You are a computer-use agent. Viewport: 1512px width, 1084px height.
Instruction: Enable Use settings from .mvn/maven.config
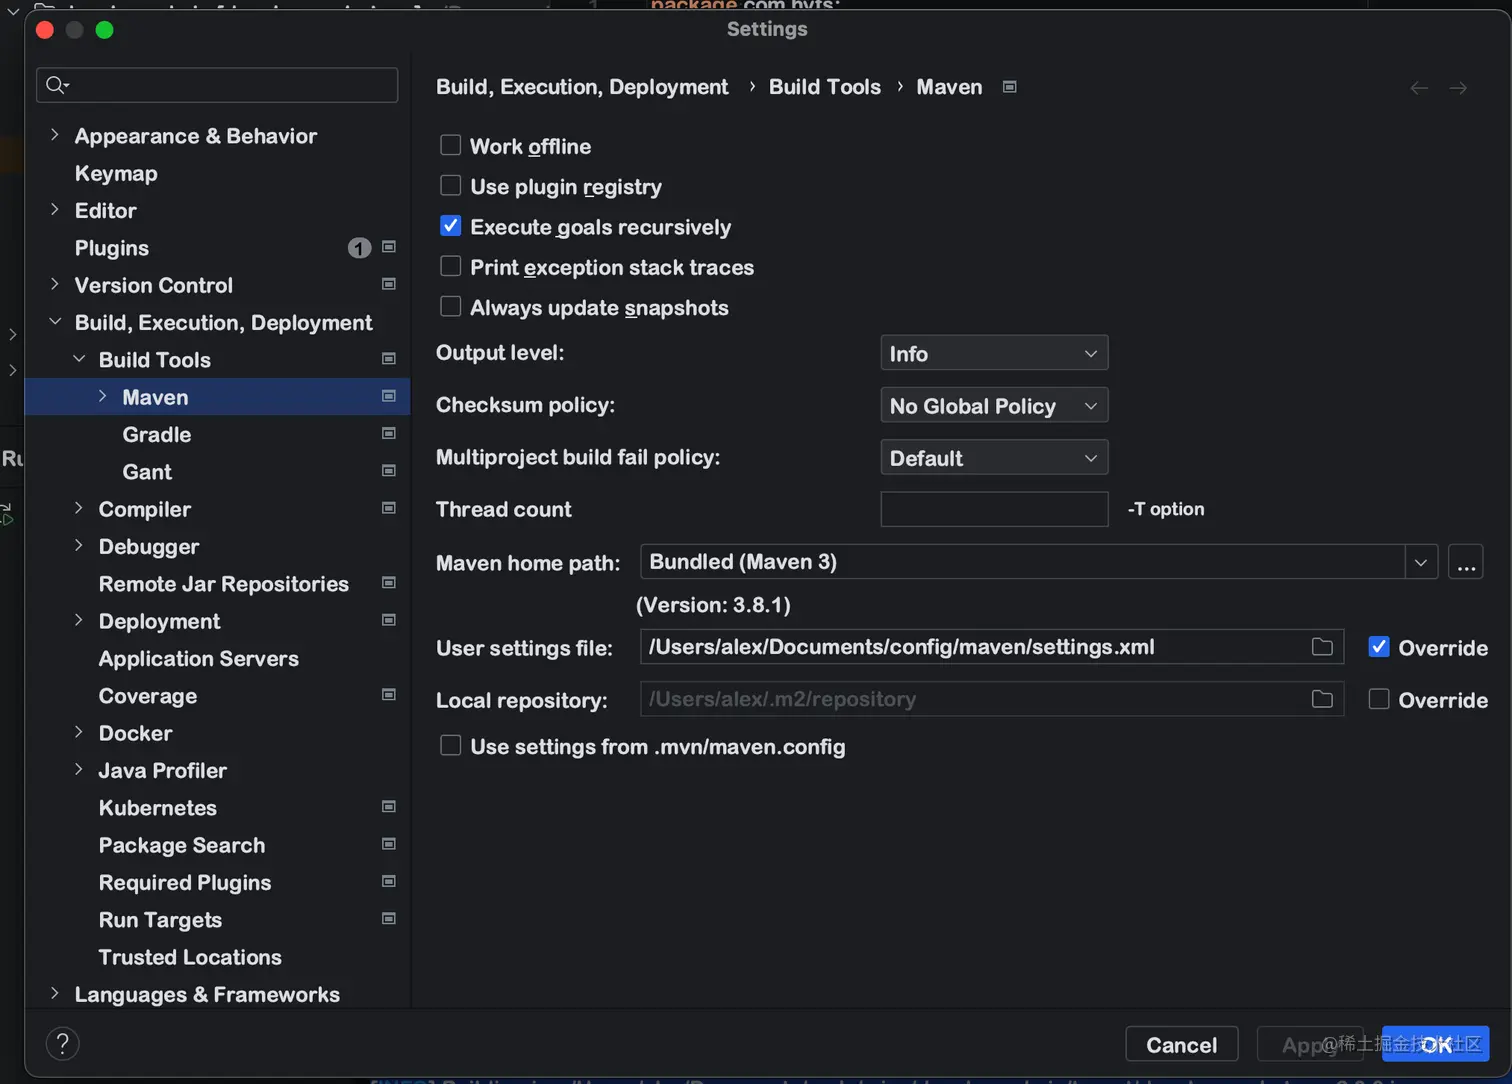[x=451, y=746]
